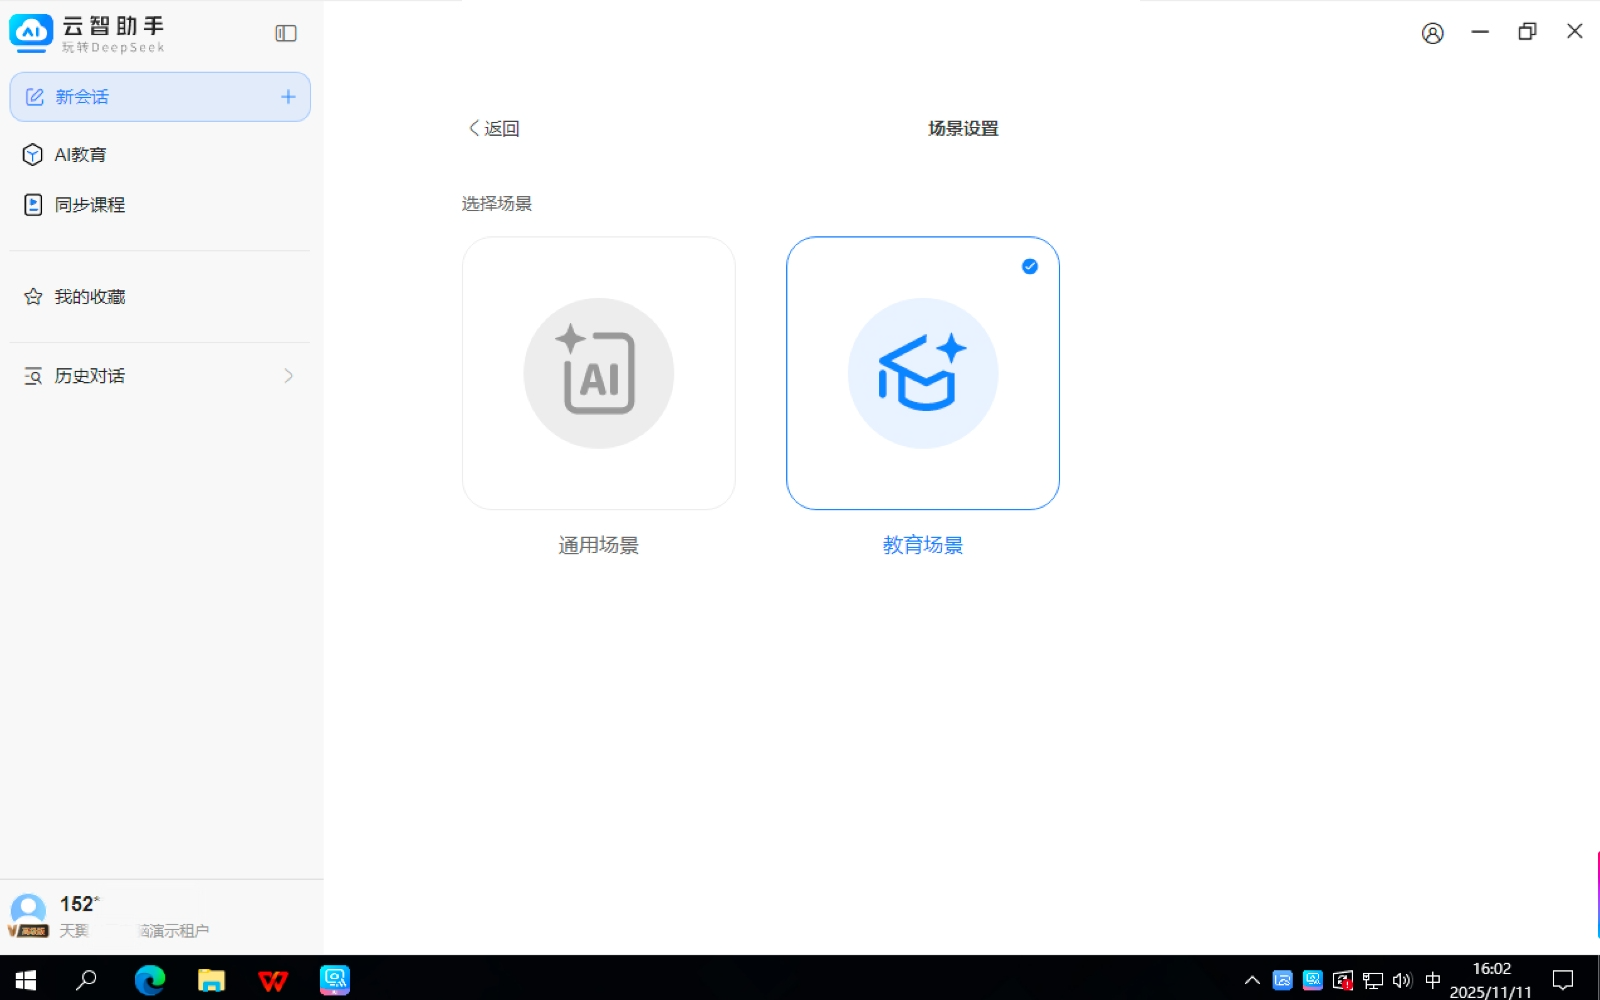Viewport: 1600px width, 1000px height.
Task: Go back using the 返回 link
Action: (x=494, y=128)
